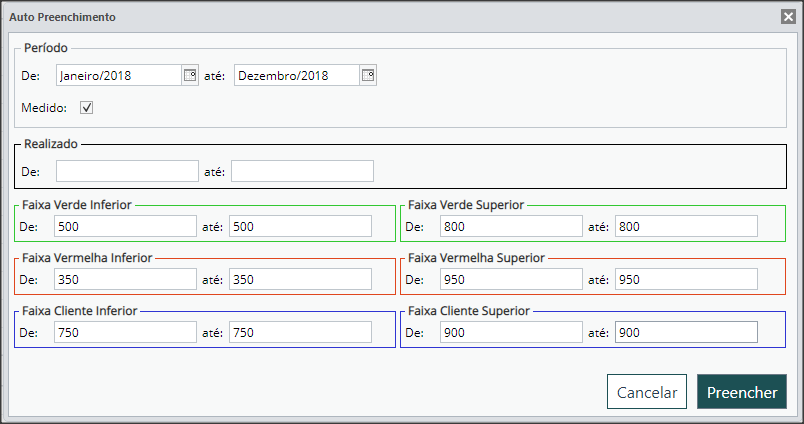This screenshot has width=804, height=424.
Task: Click the Faixa Verde Inferior group title
Action: (x=77, y=205)
